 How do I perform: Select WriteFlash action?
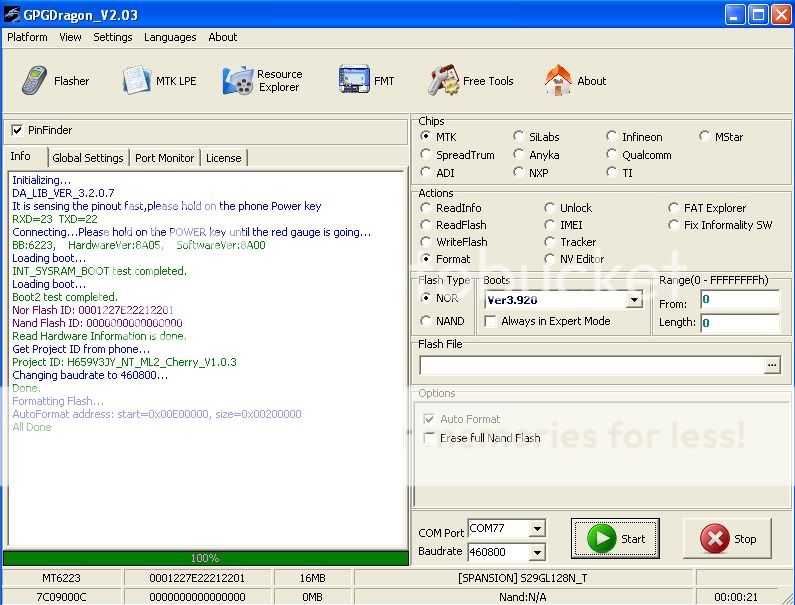coord(426,242)
